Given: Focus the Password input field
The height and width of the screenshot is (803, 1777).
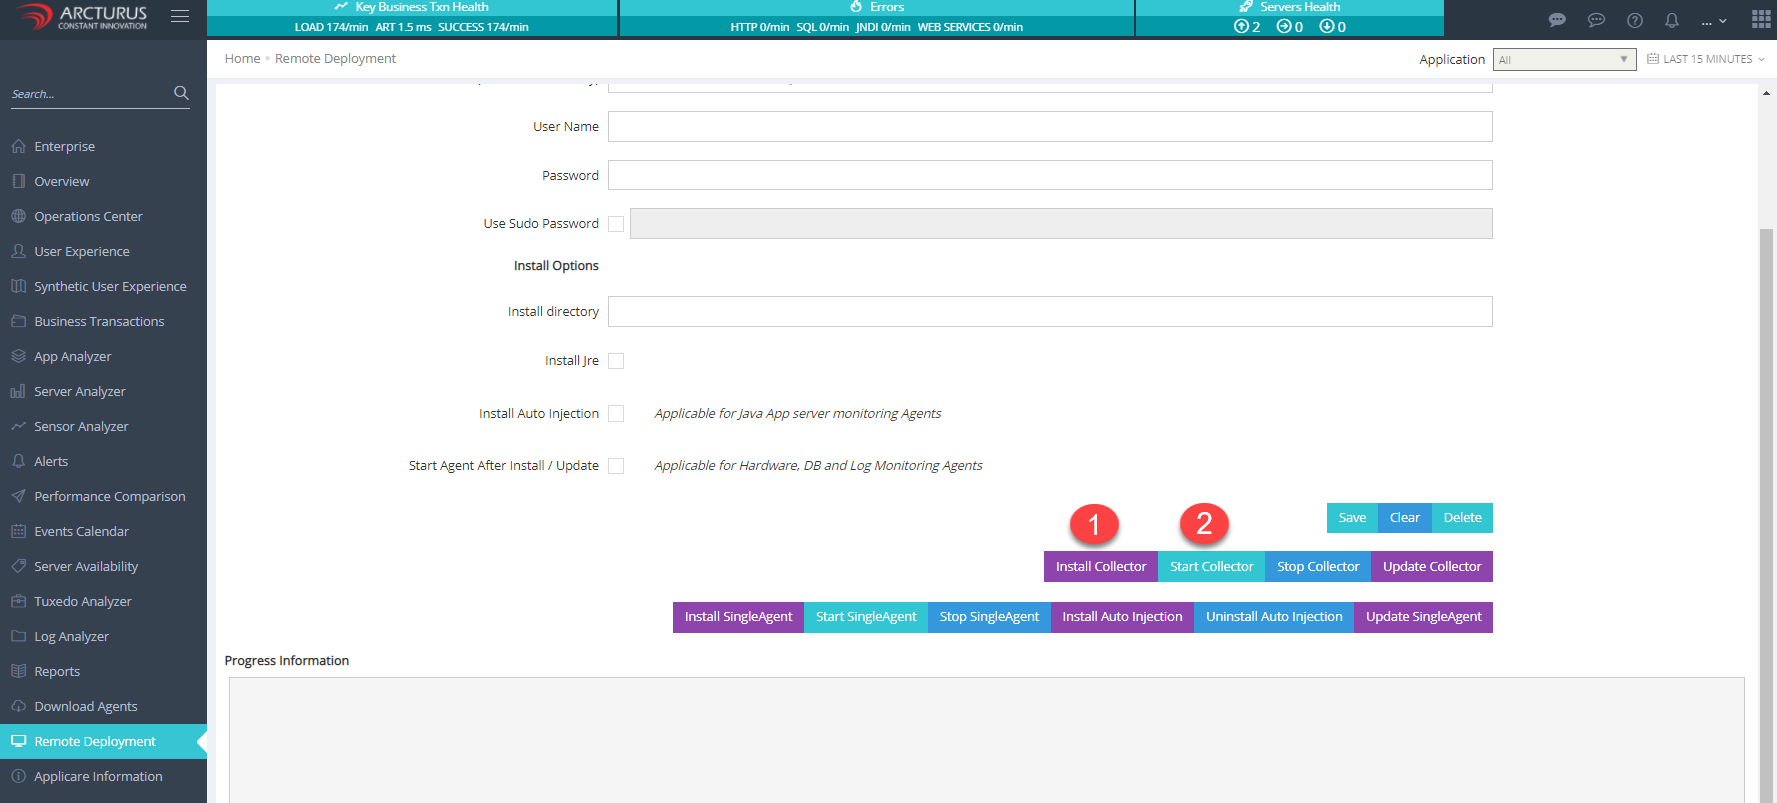Looking at the screenshot, I should tap(1050, 175).
